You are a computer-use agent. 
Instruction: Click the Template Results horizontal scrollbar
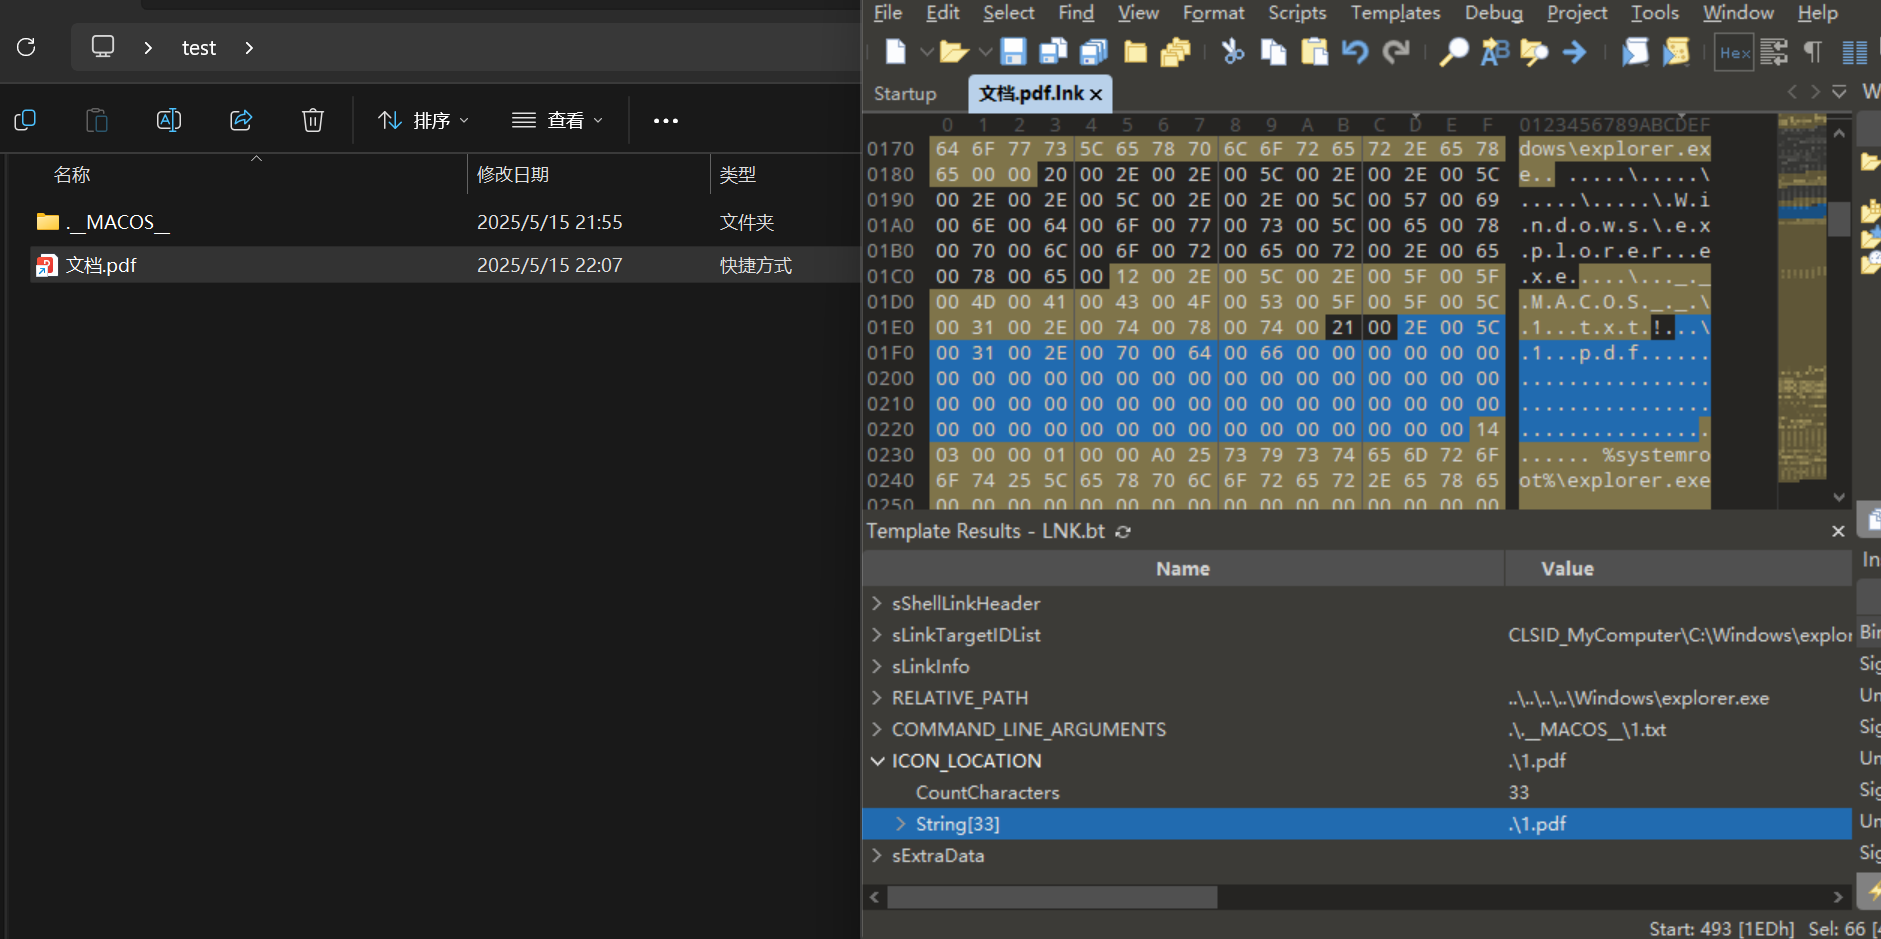click(1052, 897)
